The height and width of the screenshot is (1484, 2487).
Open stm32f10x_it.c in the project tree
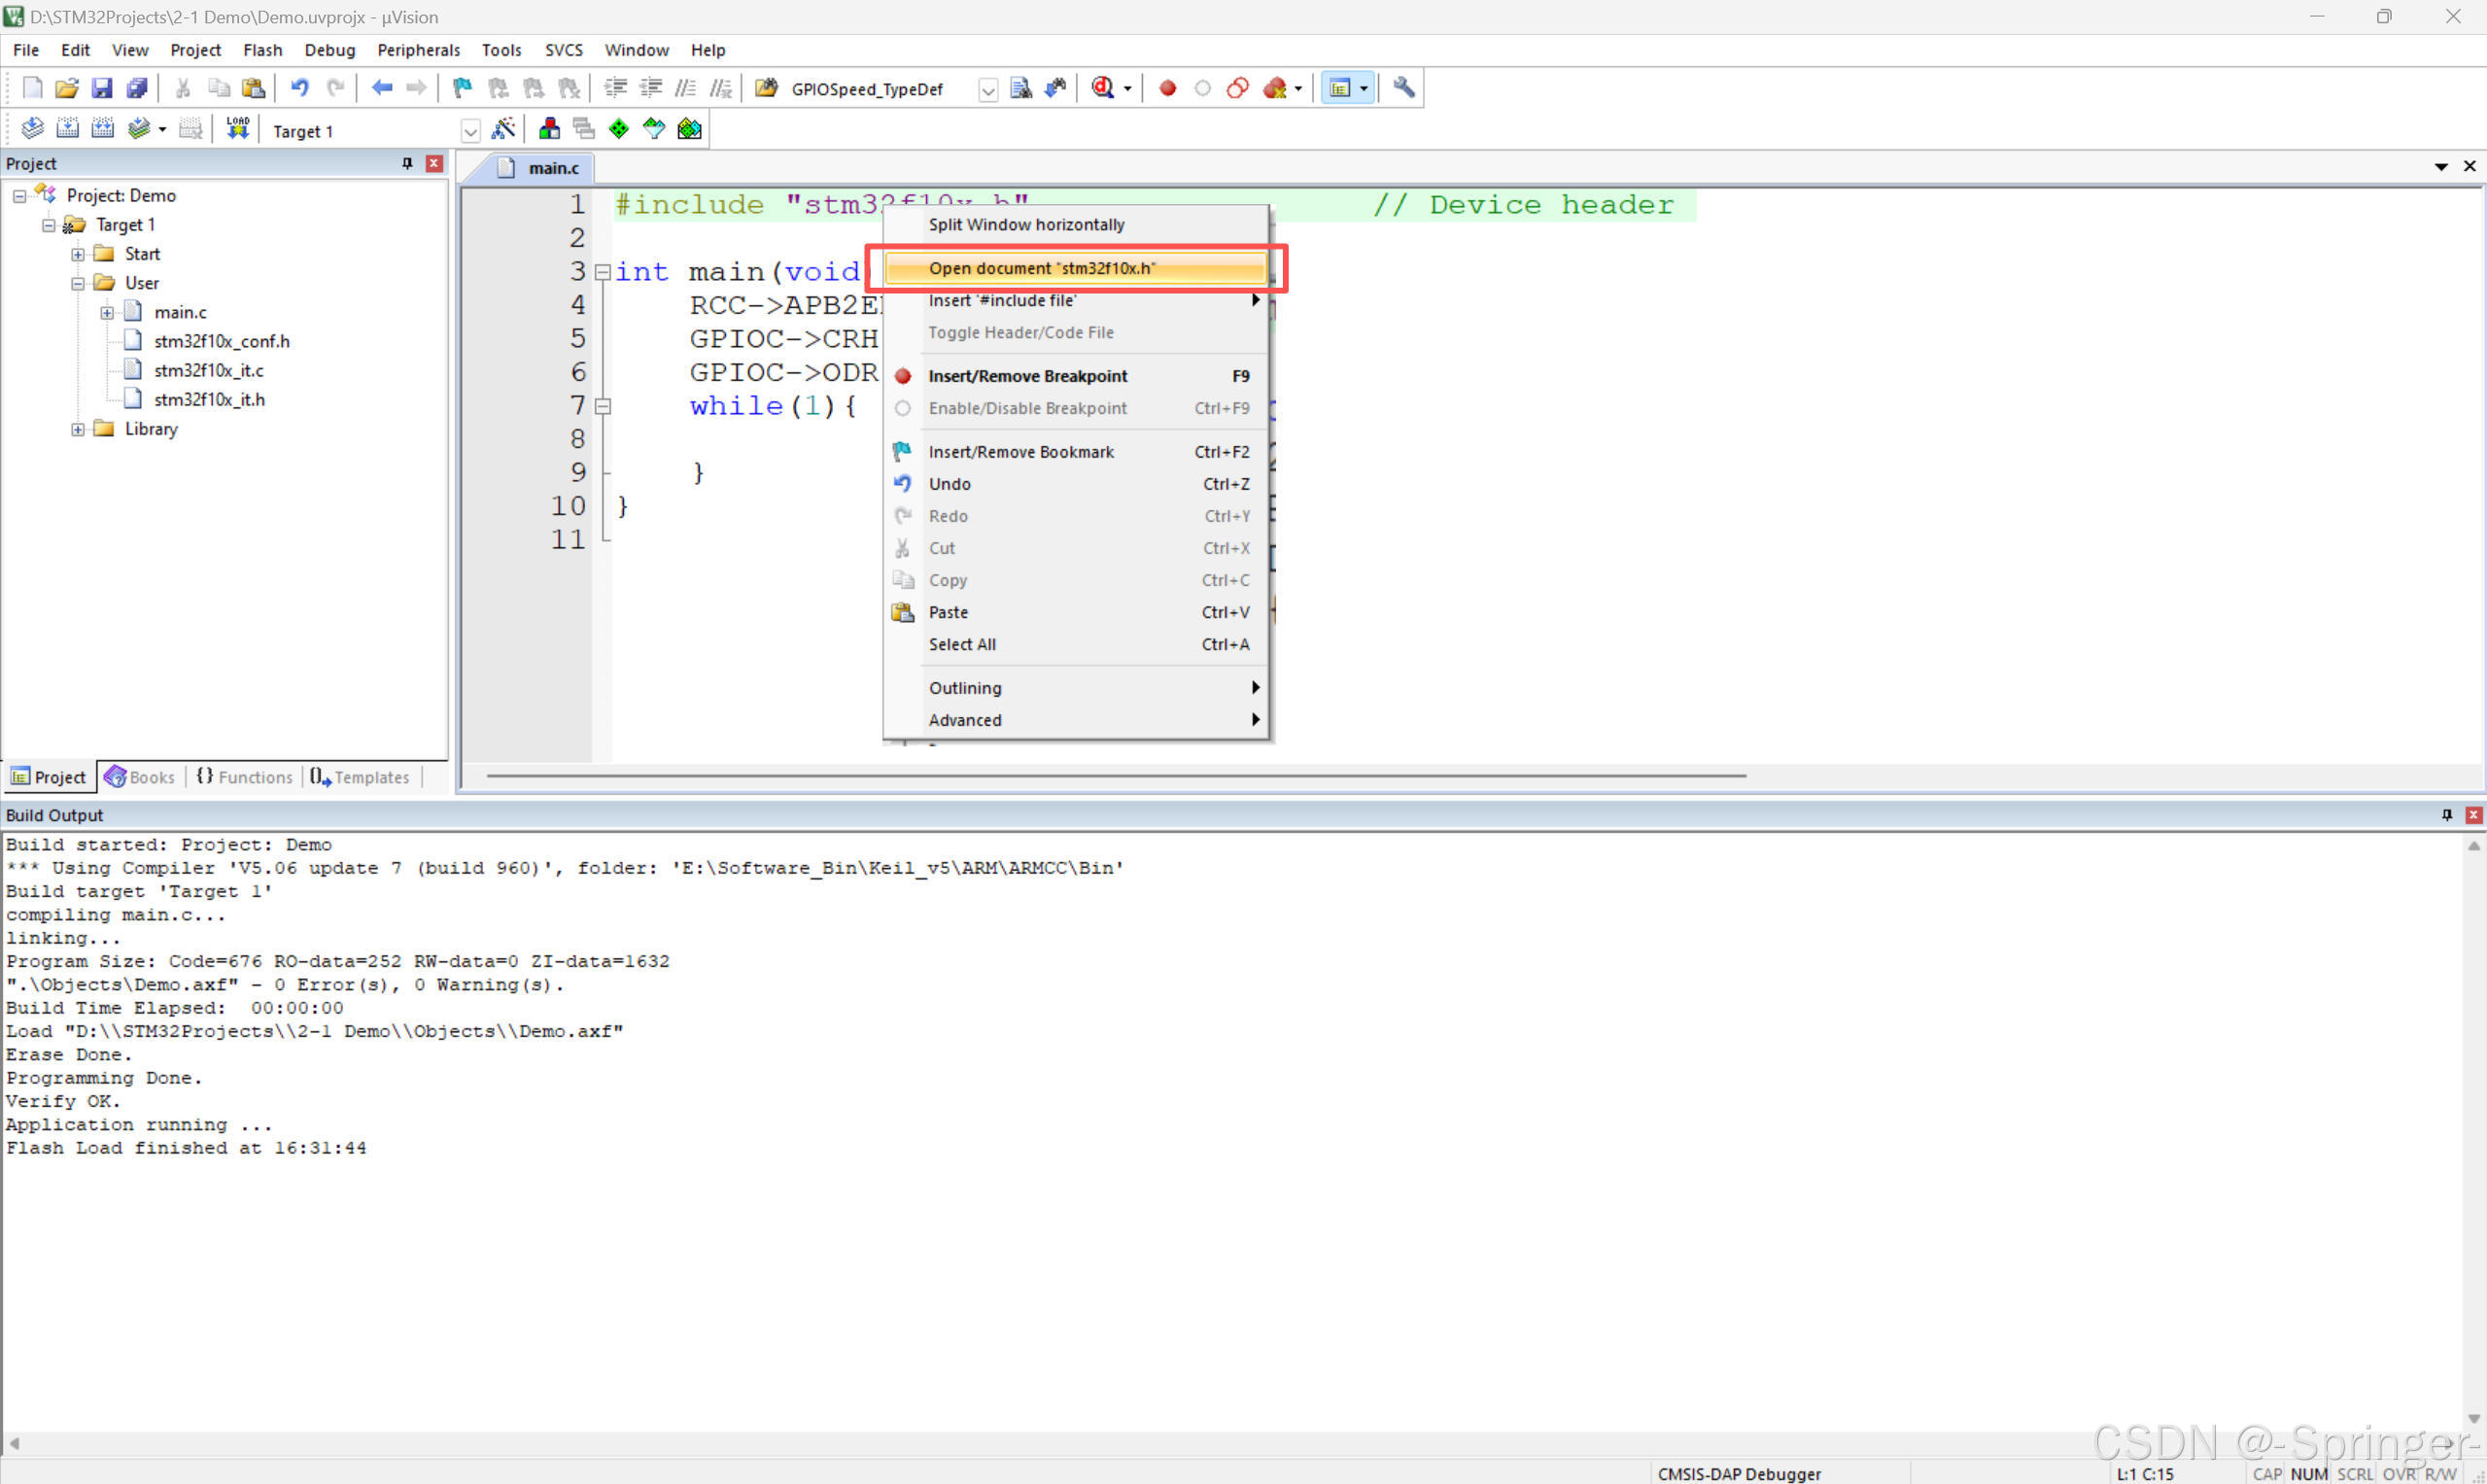208,370
